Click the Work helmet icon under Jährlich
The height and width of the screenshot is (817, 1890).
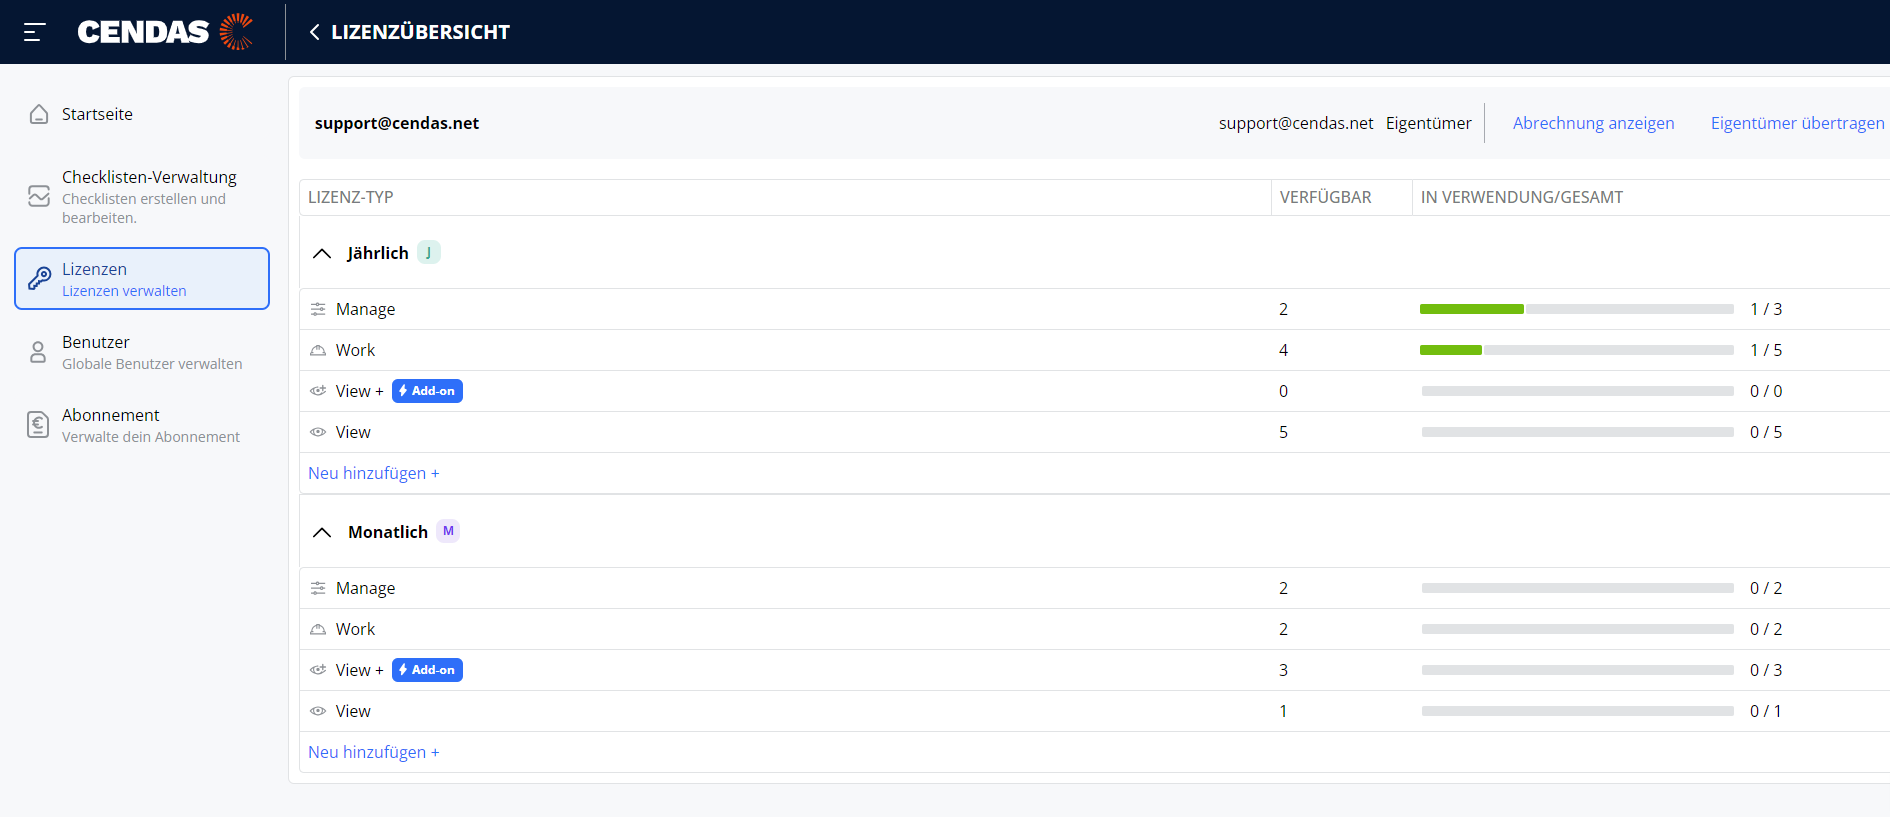(x=318, y=350)
